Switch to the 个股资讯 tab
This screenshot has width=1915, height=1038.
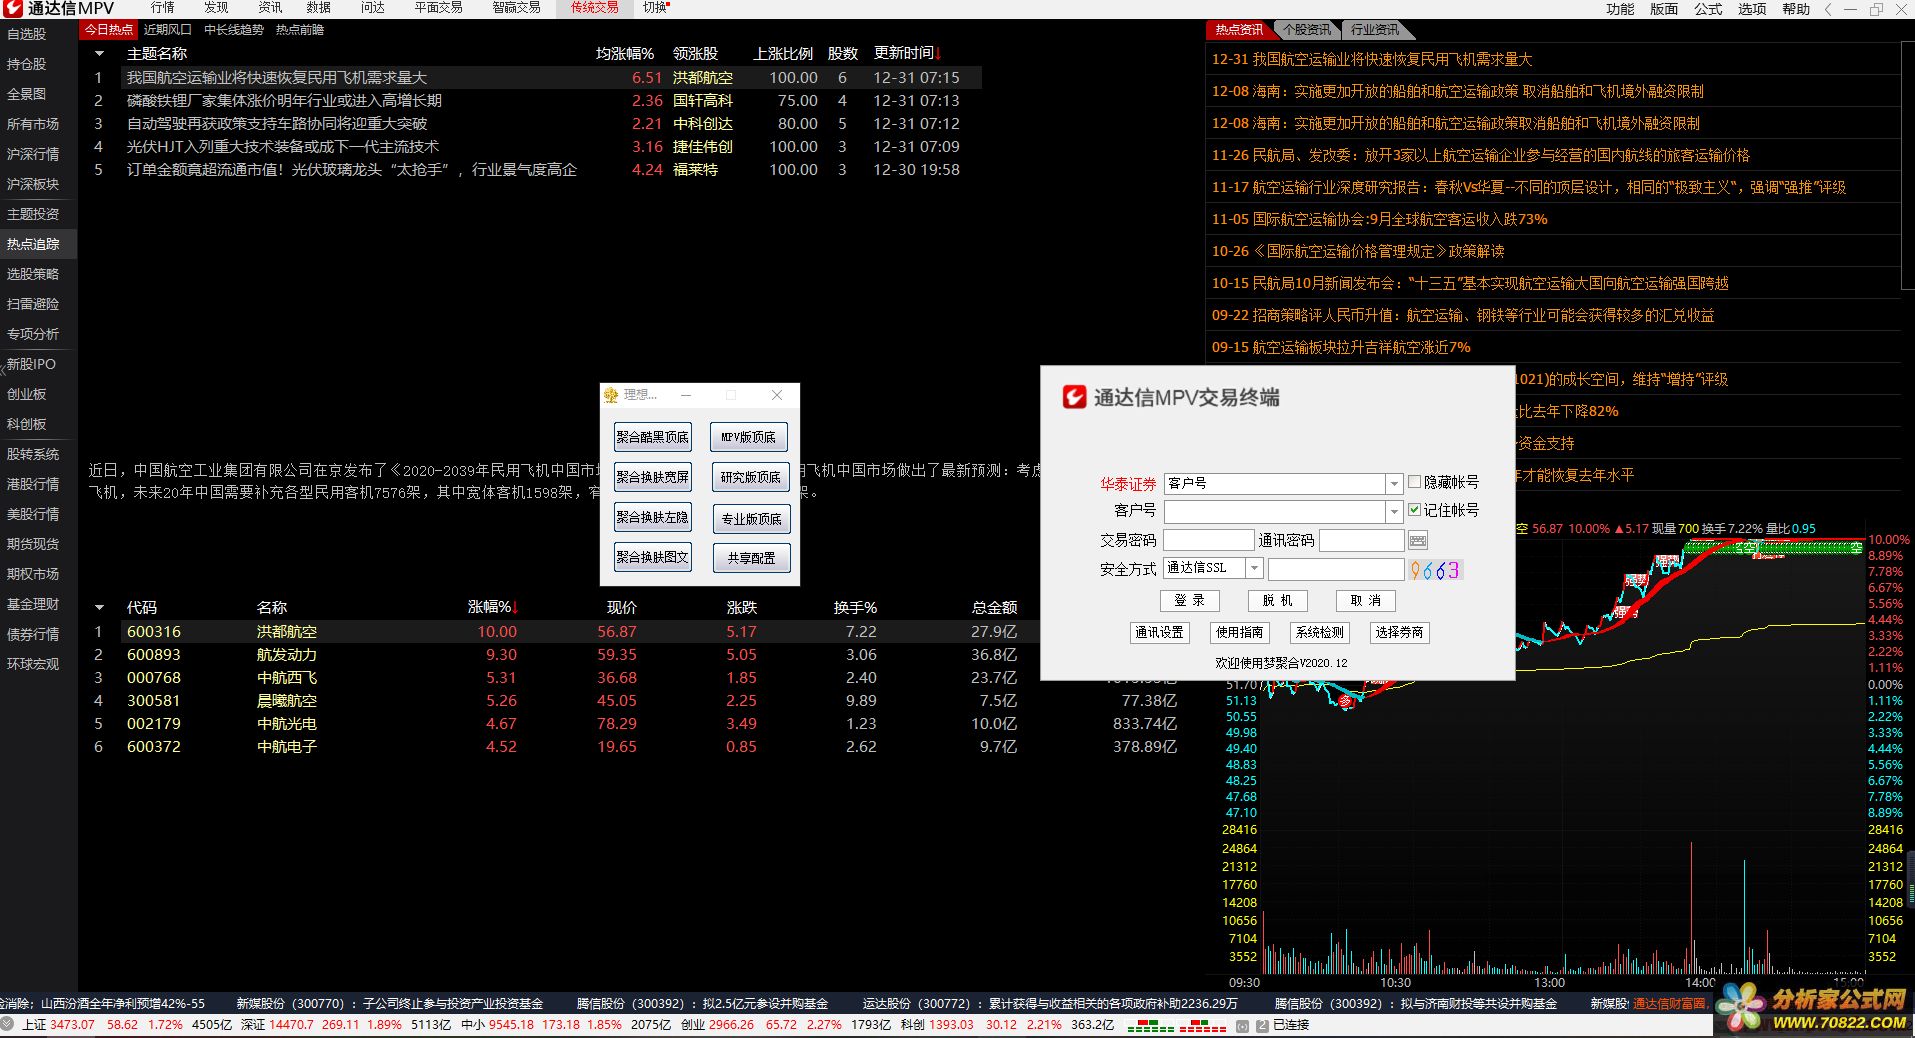click(x=1307, y=30)
